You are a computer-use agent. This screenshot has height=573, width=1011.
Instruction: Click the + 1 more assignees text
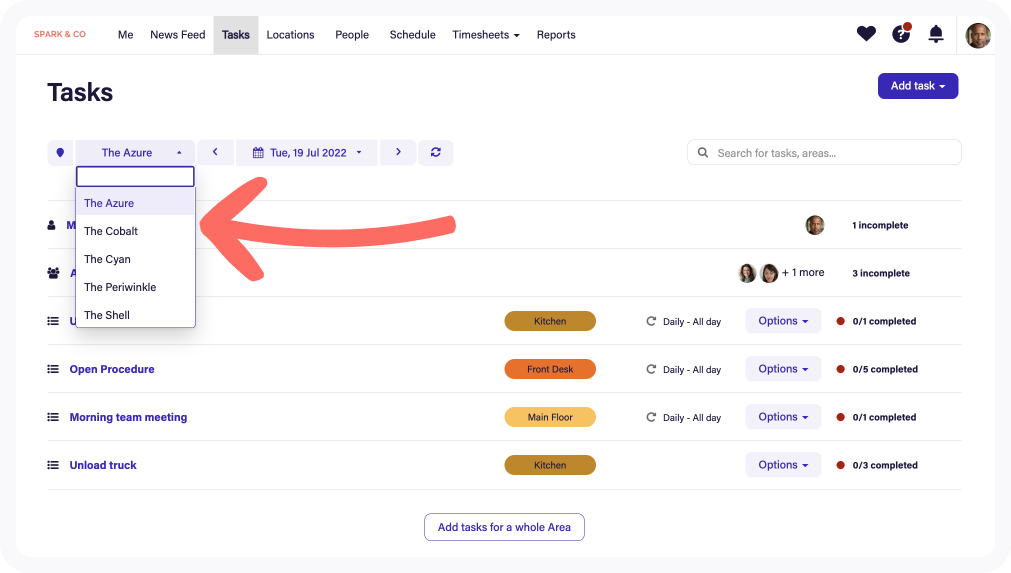point(803,273)
